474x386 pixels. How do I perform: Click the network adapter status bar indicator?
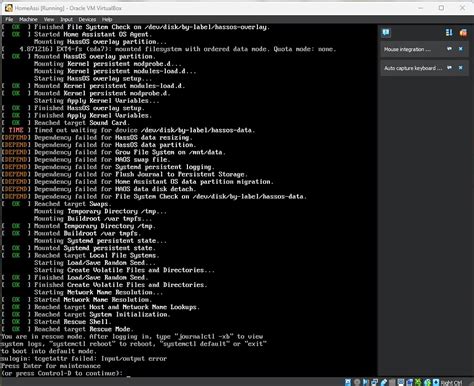pyautogui.click(x=374, y=382)
